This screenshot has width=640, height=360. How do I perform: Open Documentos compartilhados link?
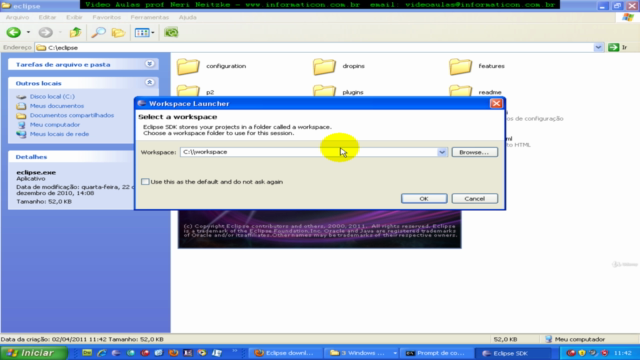click(72, 115)
